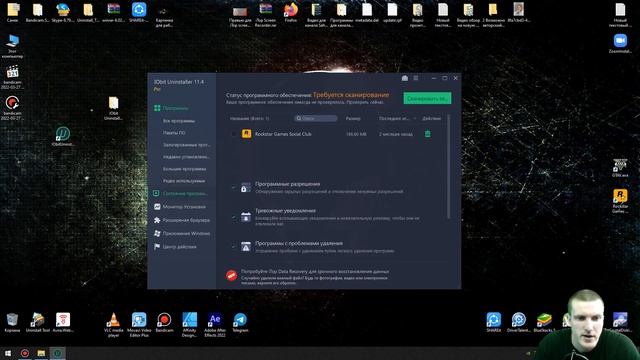The width and height of the screenshot is (640, 360).
Task: Open the Software Health sidebar tab
Action: pyautogui.click(x=180, y=193)
